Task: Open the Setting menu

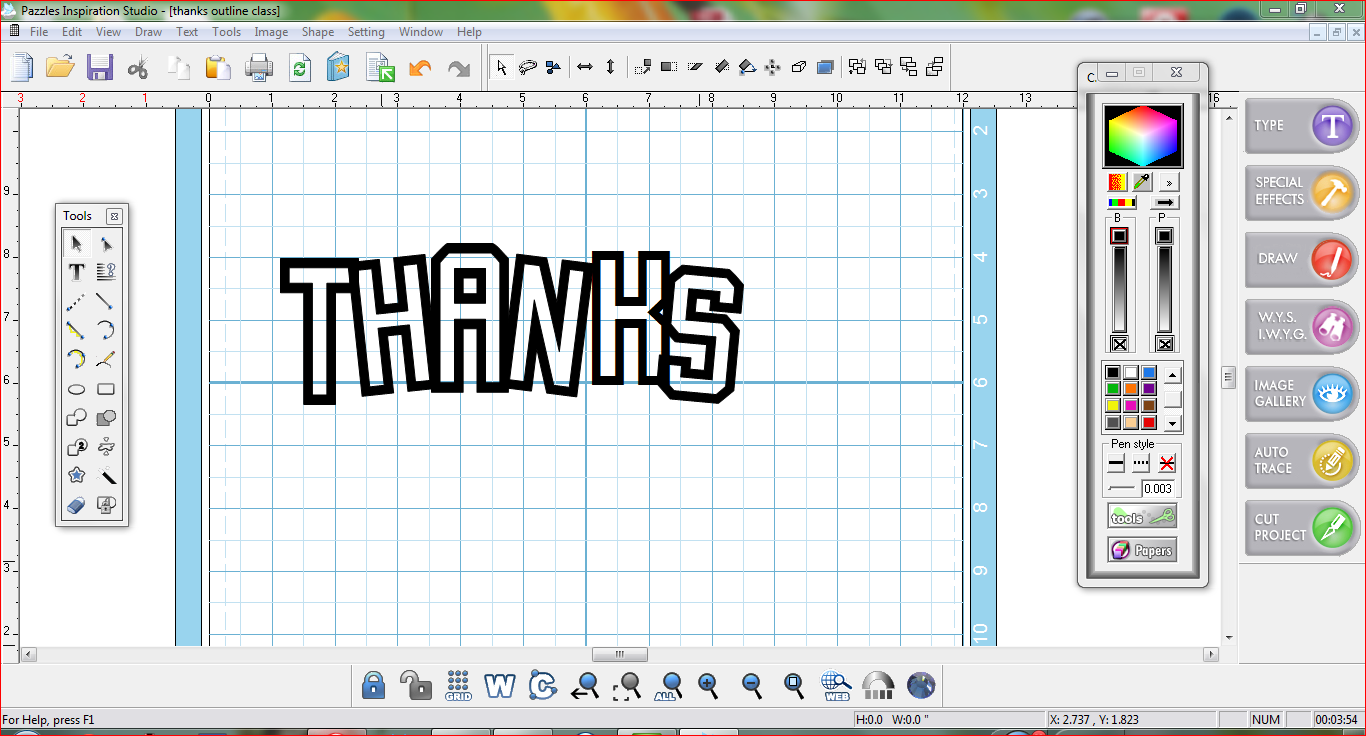Action: pyautogui.click(x=366, y=32)
